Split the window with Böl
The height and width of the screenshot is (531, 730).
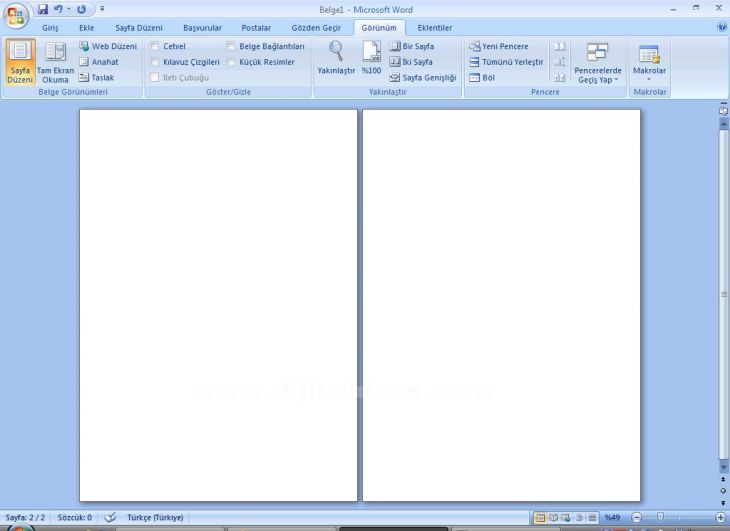[x=482, y=78]
